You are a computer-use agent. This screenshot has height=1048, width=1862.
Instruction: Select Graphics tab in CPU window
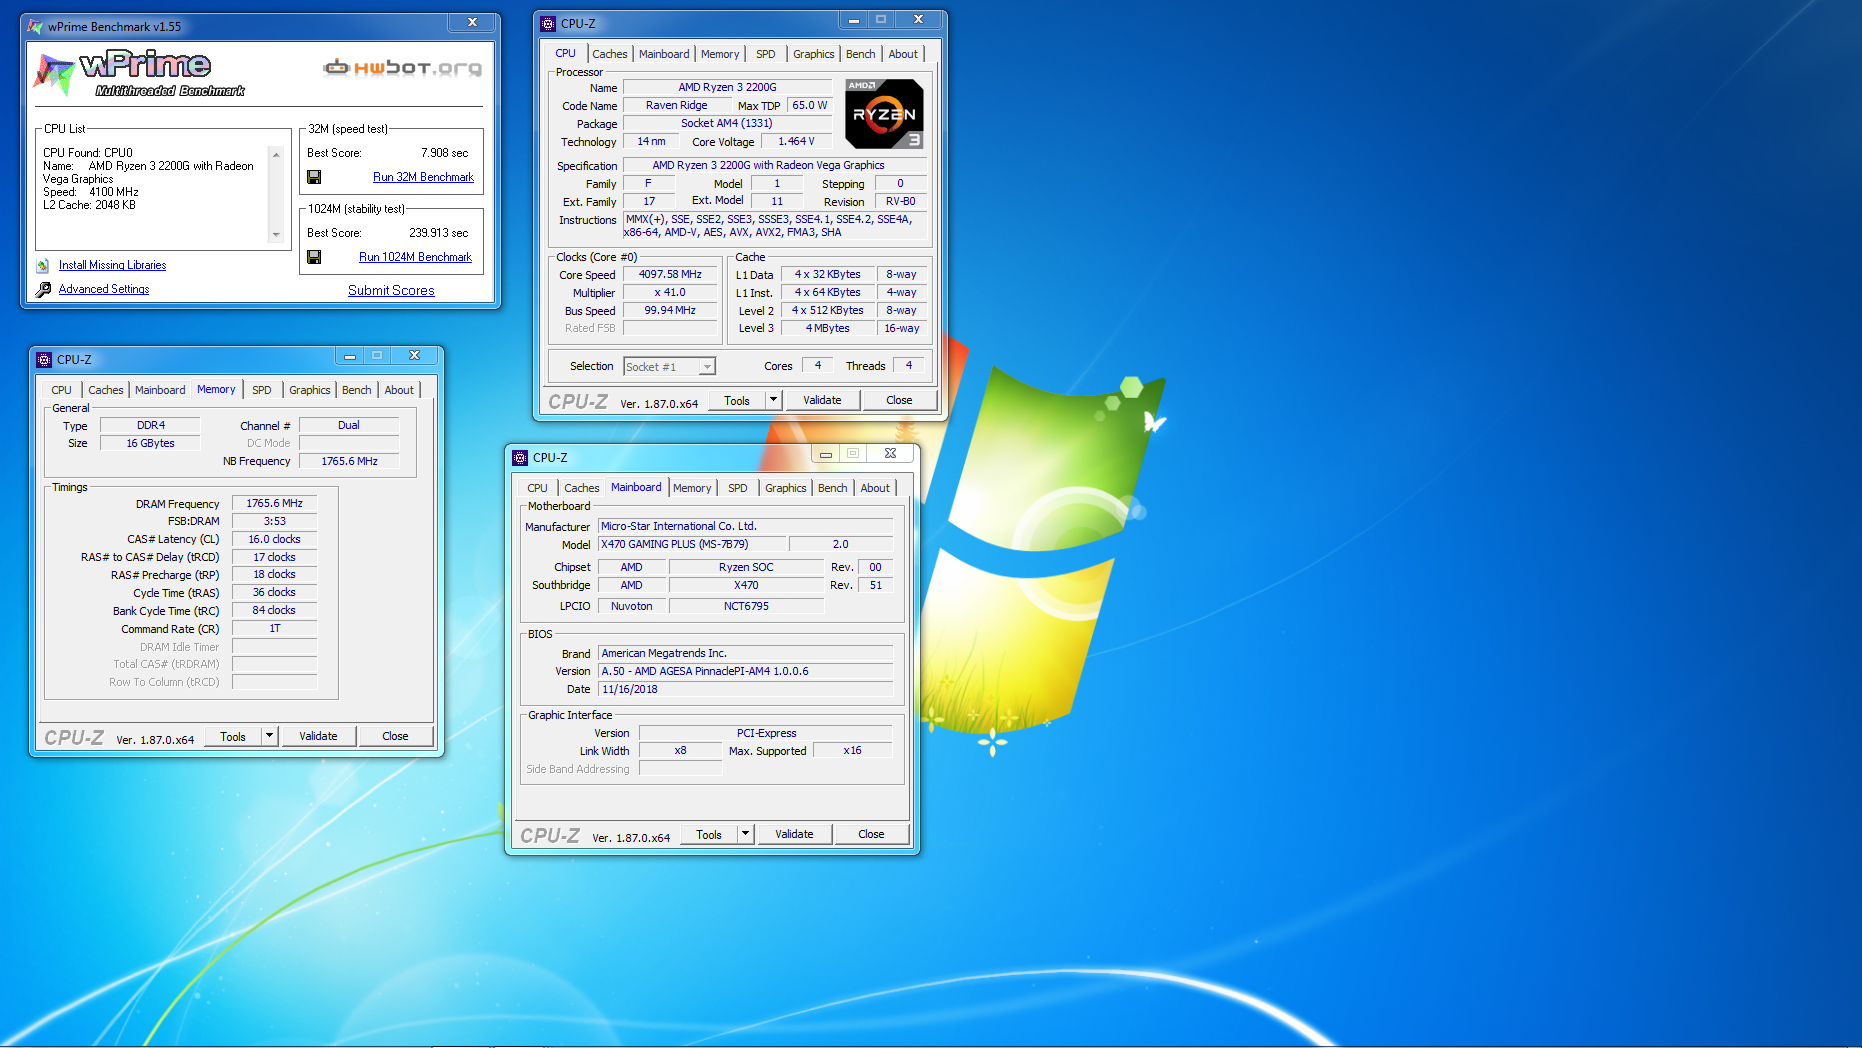(813, 54)
